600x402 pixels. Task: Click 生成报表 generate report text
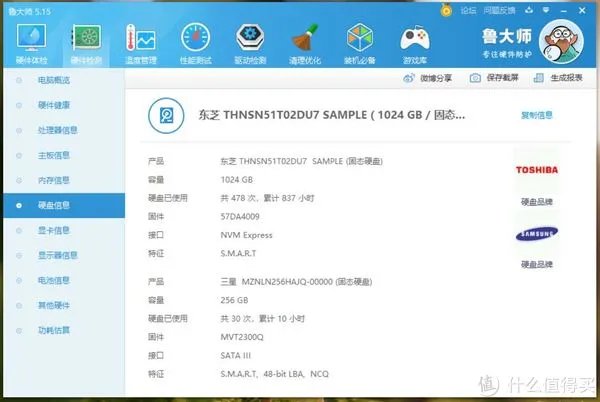(x=566, y=78)
